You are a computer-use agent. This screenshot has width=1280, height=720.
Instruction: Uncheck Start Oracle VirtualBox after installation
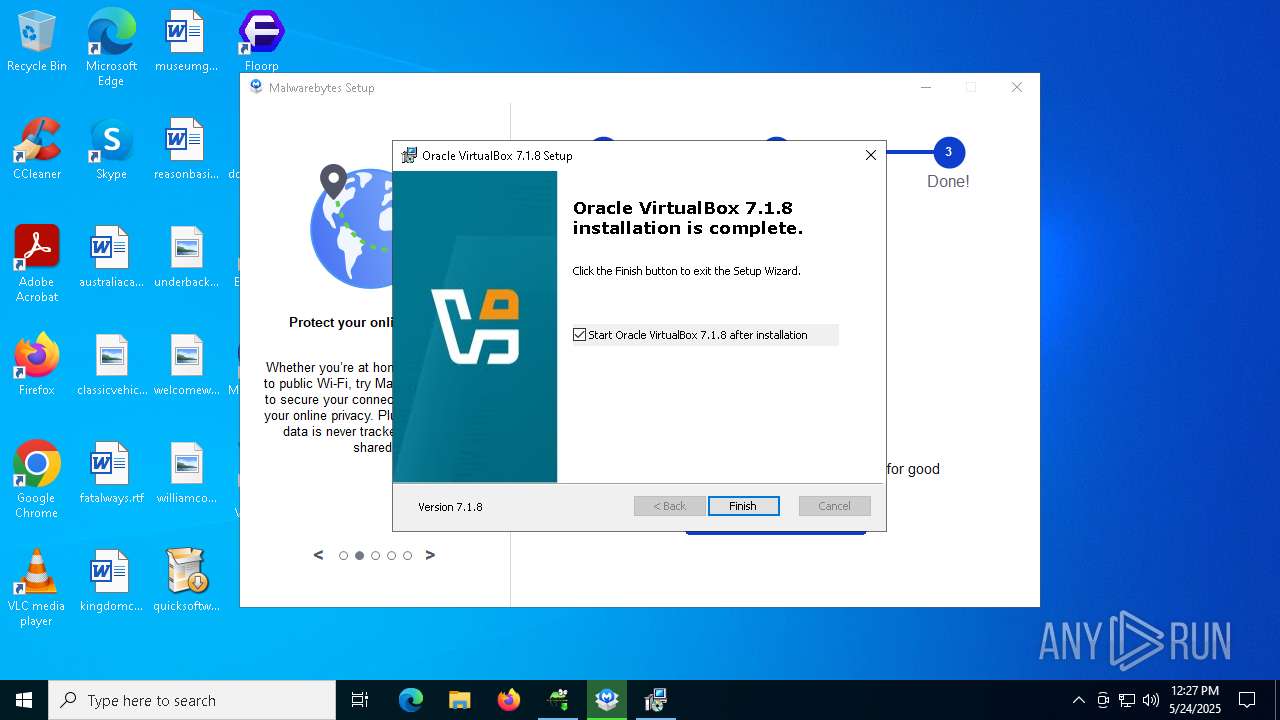[x=579, y=335]
